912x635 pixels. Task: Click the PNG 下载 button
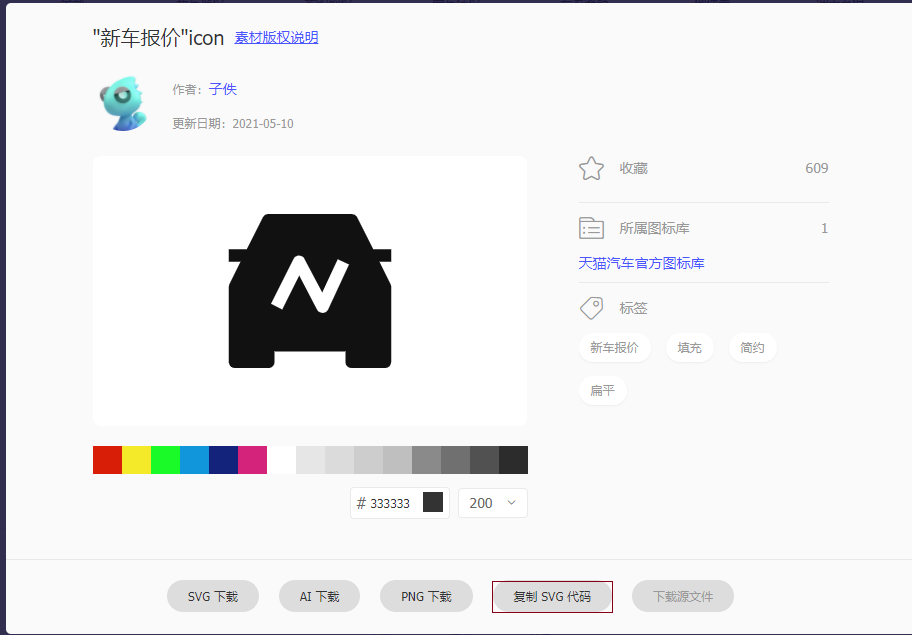click(426, 596)
